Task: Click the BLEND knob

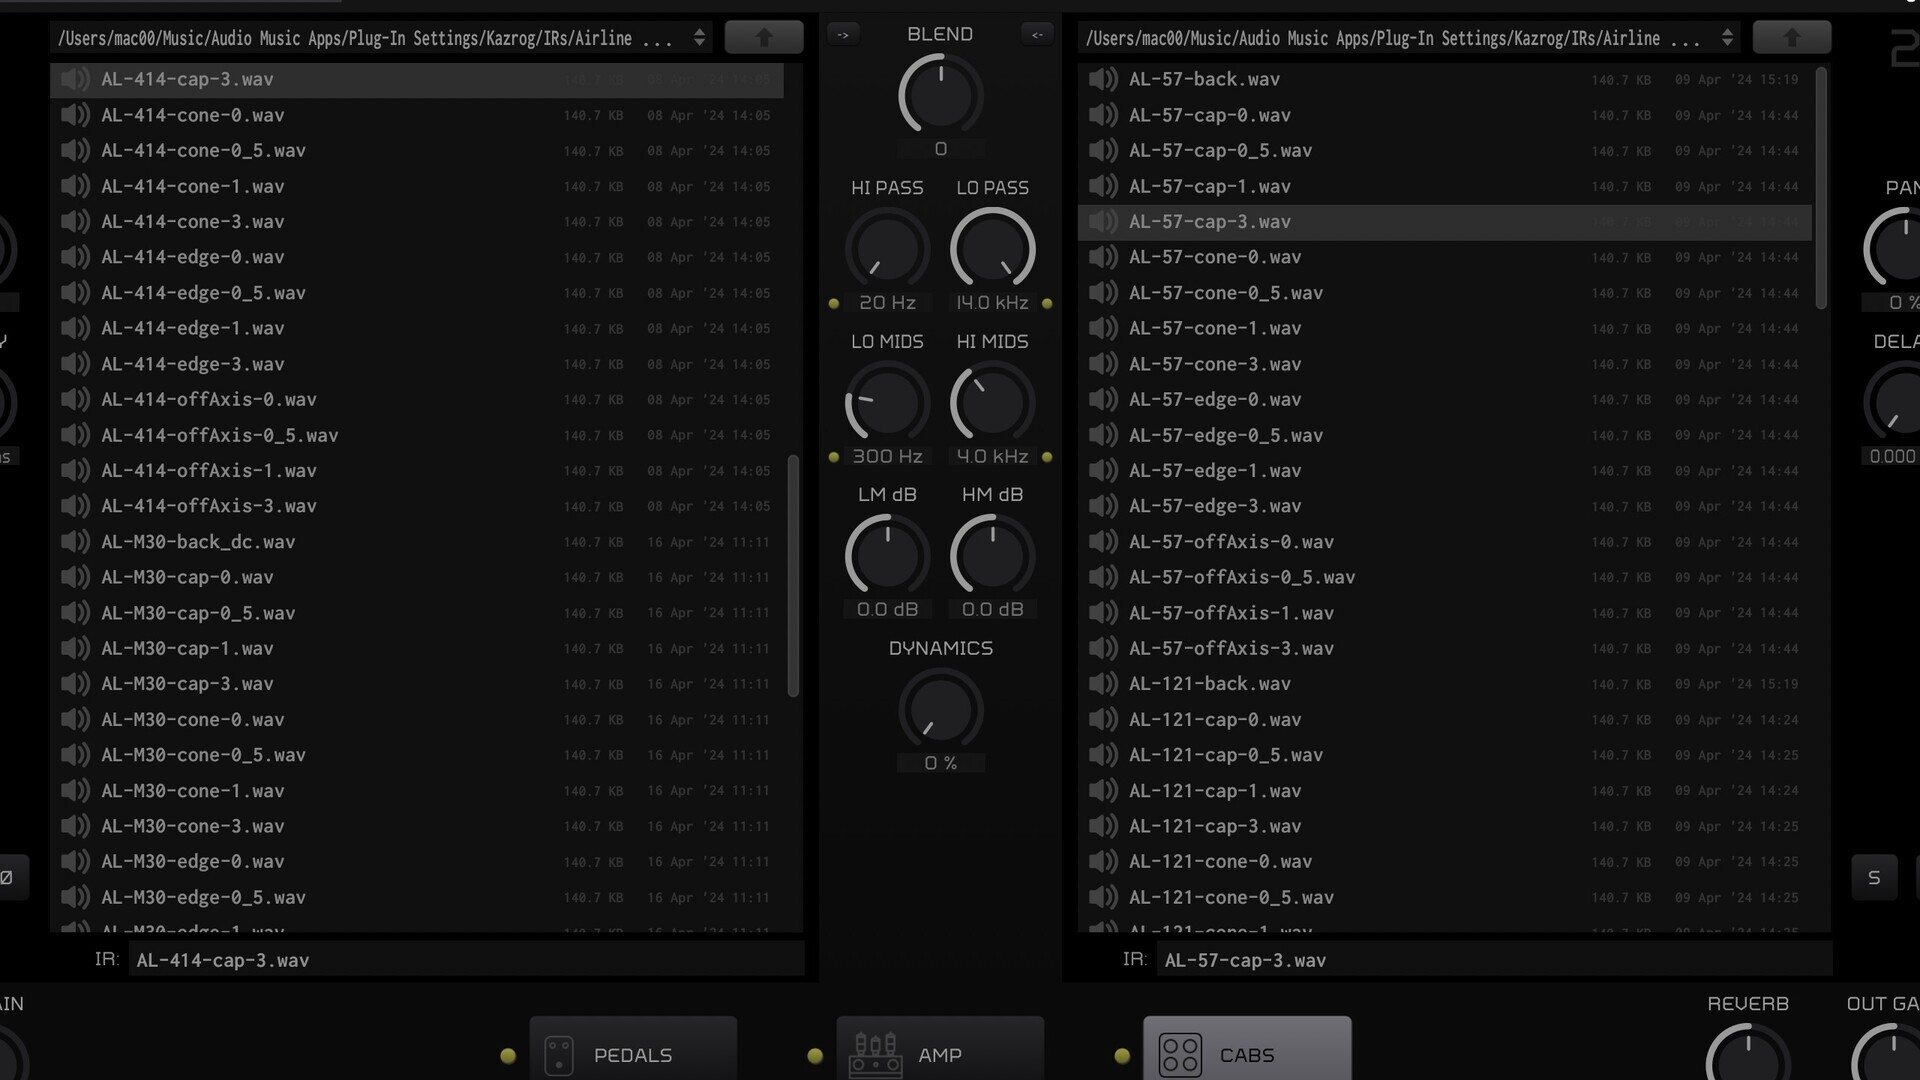Action: 940,96
